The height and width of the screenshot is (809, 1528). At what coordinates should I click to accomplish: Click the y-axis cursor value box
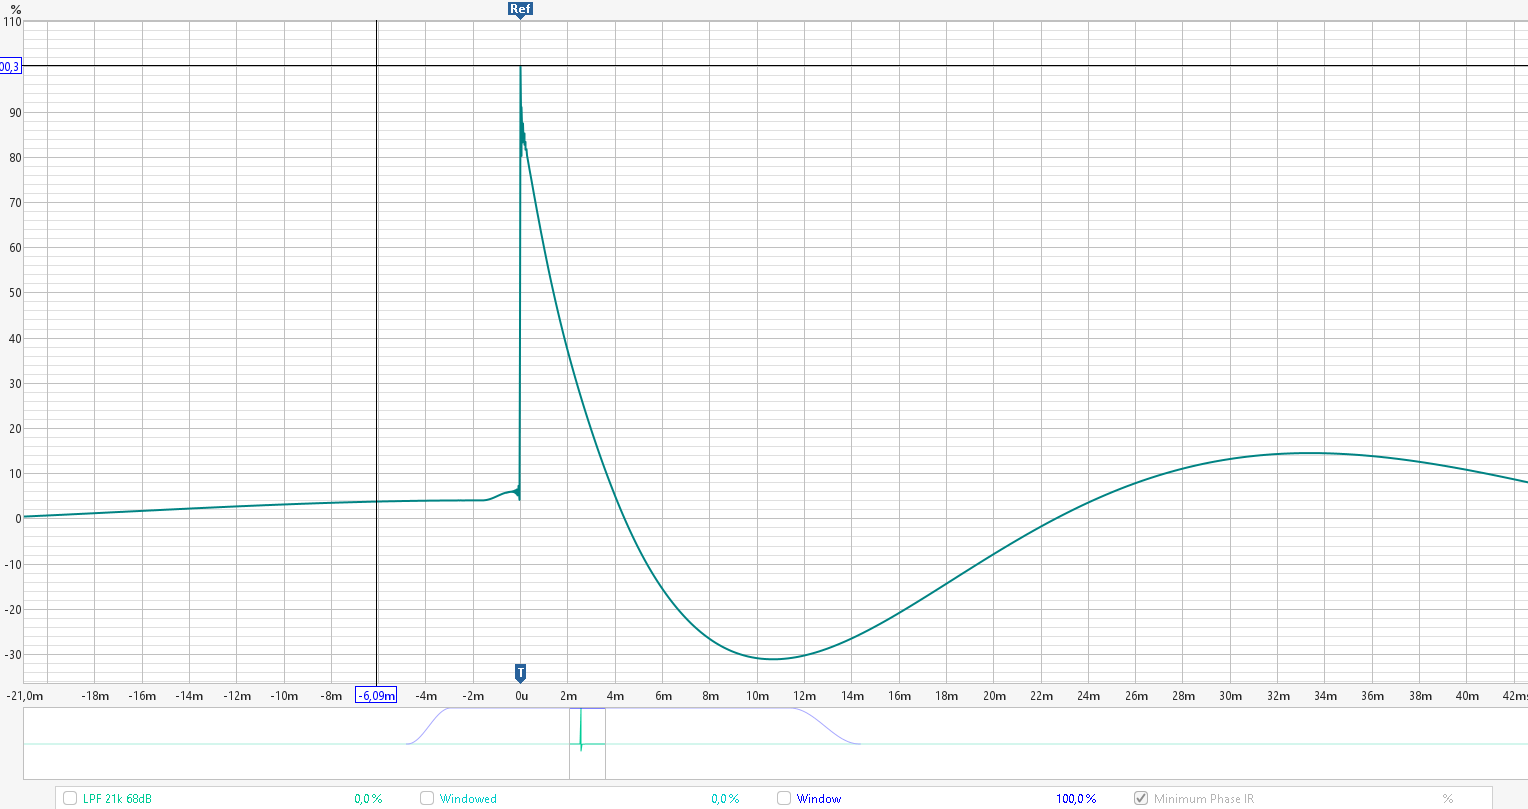coord(9,67)
